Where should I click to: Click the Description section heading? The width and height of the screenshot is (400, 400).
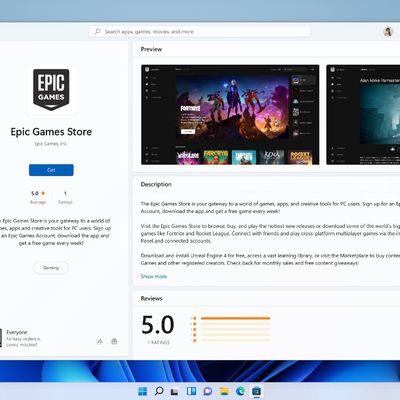[x=156, y=184]
